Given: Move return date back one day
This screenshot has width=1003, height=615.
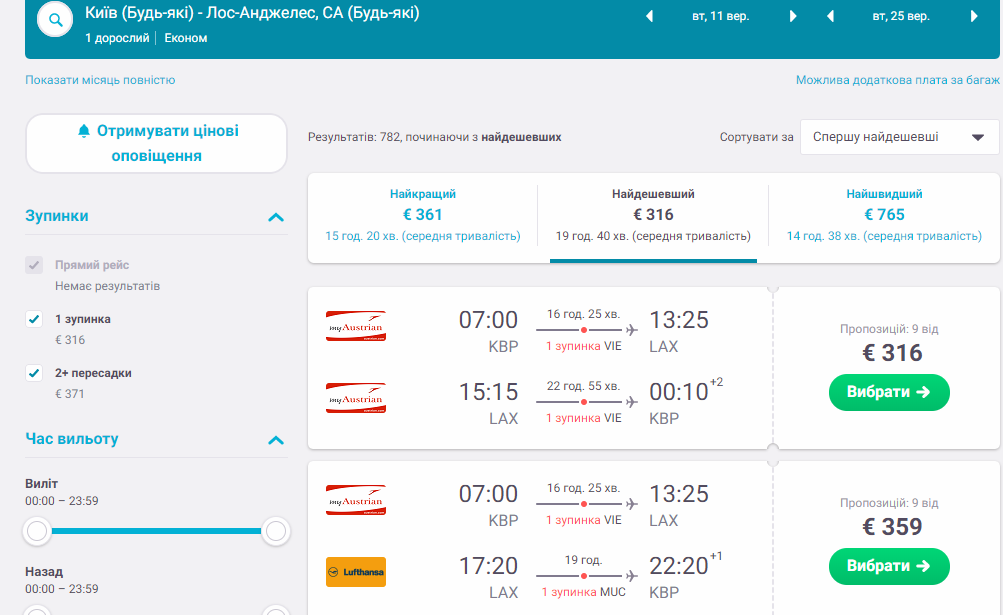Looking at the screenshot, I should (x=830, y=17).
